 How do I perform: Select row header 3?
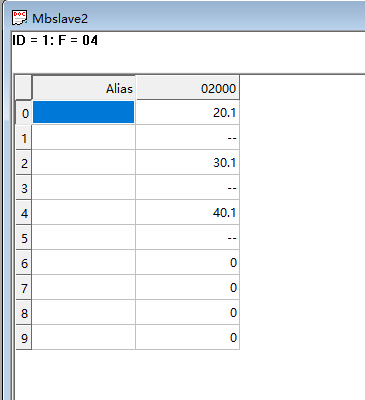coord(24,188)
